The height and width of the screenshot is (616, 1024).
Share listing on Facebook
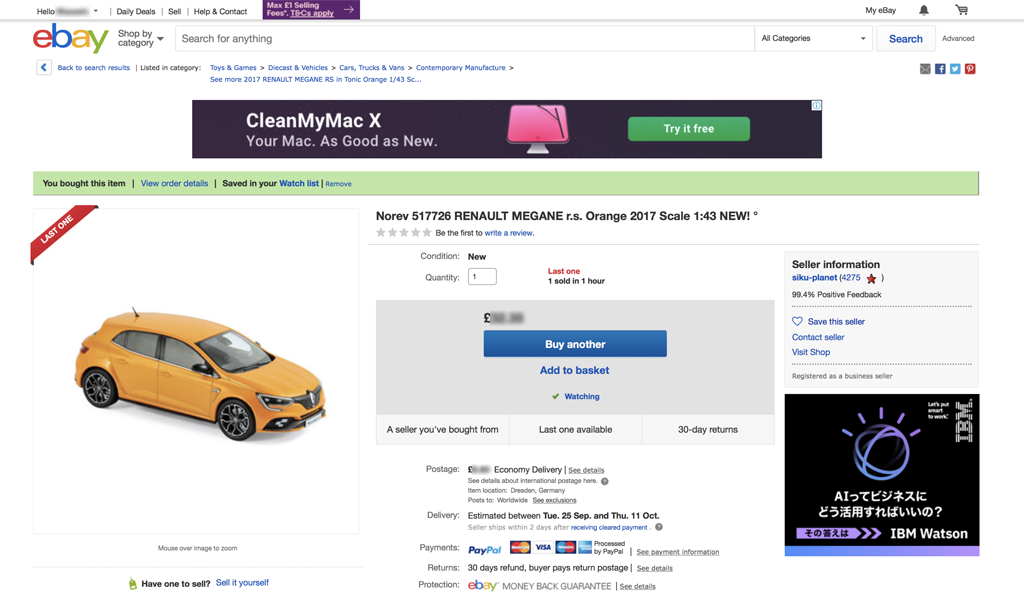click(x=940, y=69)
